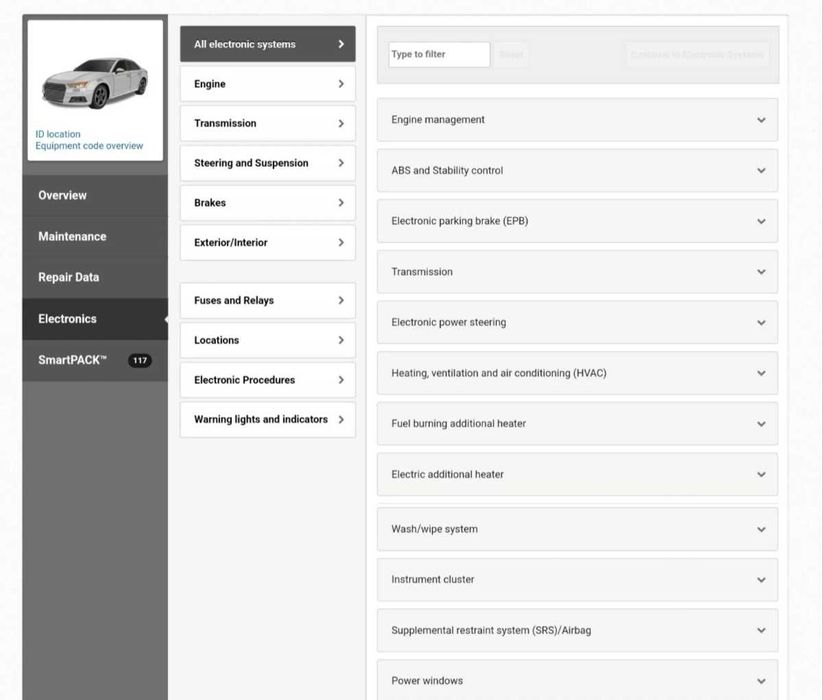This screenshot has width=823, height=700.
Task: Click the chevron arrow next to Brakes
Action: [341, 203]
